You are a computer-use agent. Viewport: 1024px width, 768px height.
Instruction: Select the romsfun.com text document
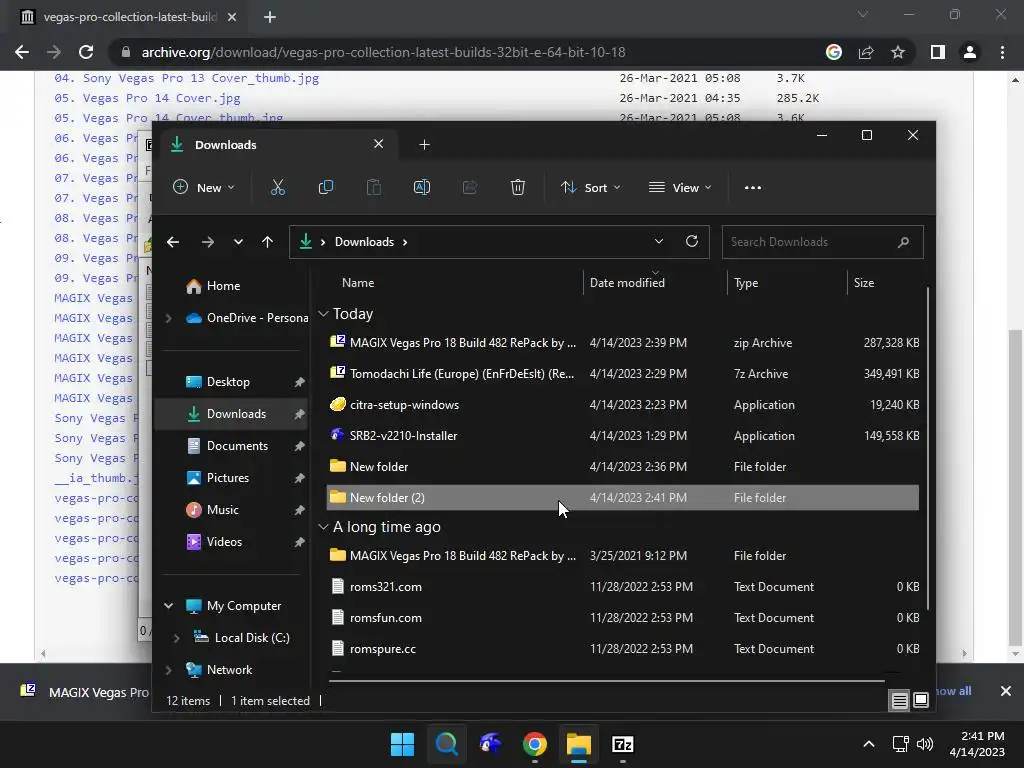(x=622, y=618)
